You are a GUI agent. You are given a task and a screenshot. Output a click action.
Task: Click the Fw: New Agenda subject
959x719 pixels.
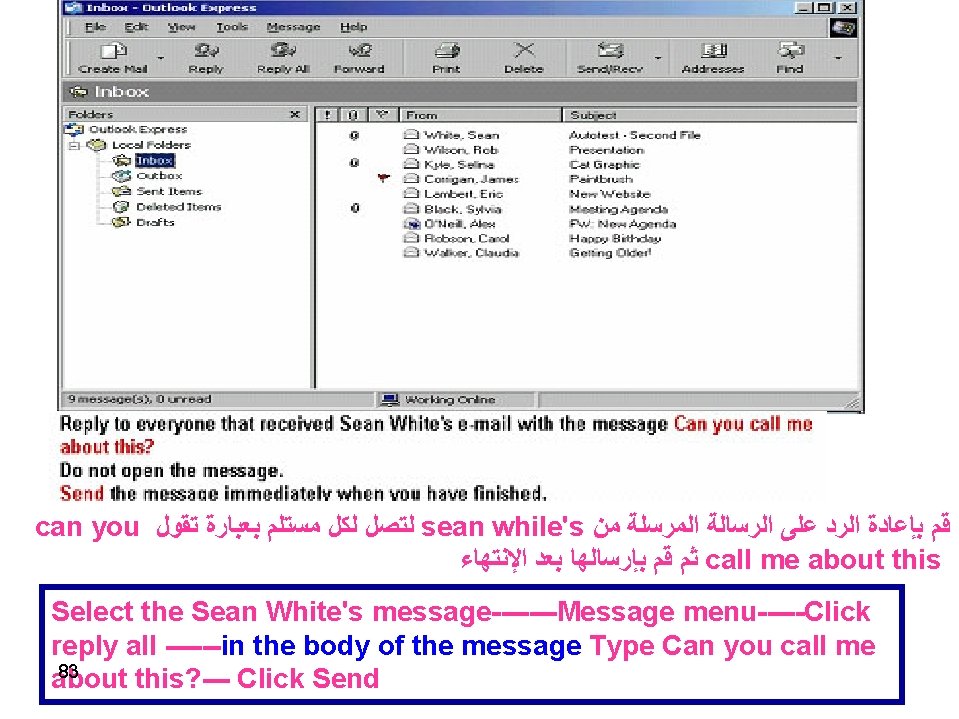click(x=623, y=224)
